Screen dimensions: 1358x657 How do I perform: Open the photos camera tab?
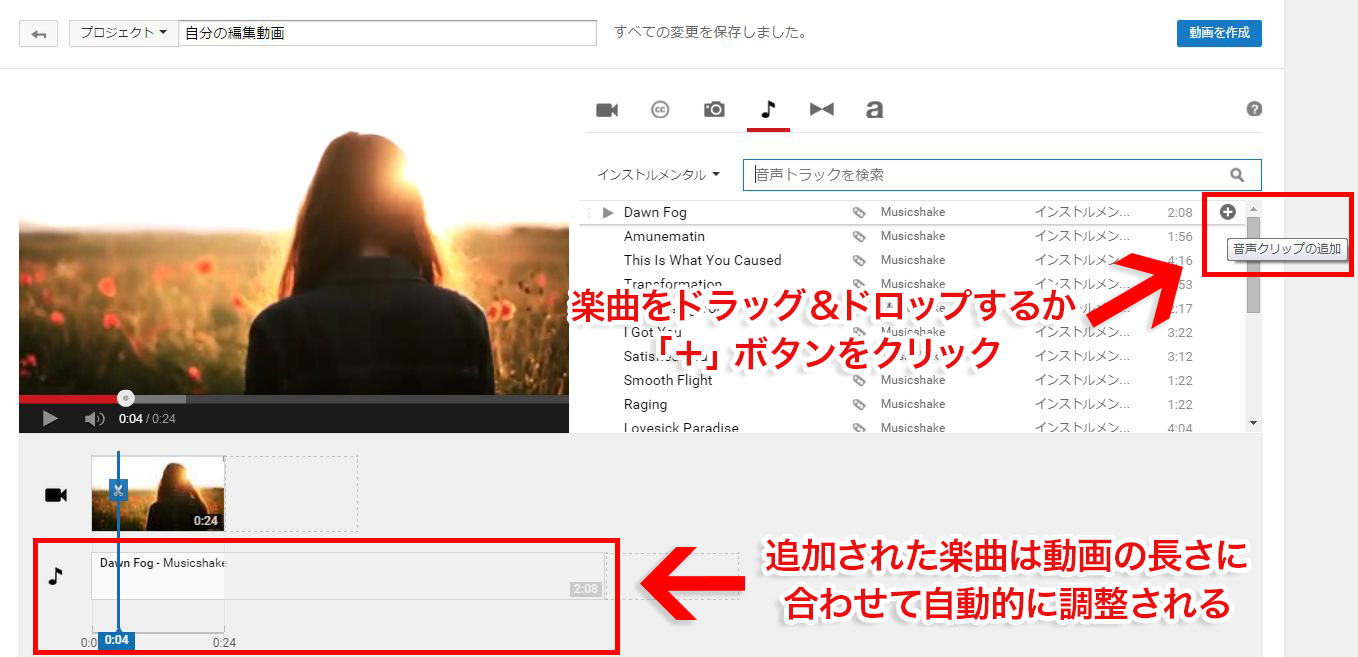pos(714,110)
